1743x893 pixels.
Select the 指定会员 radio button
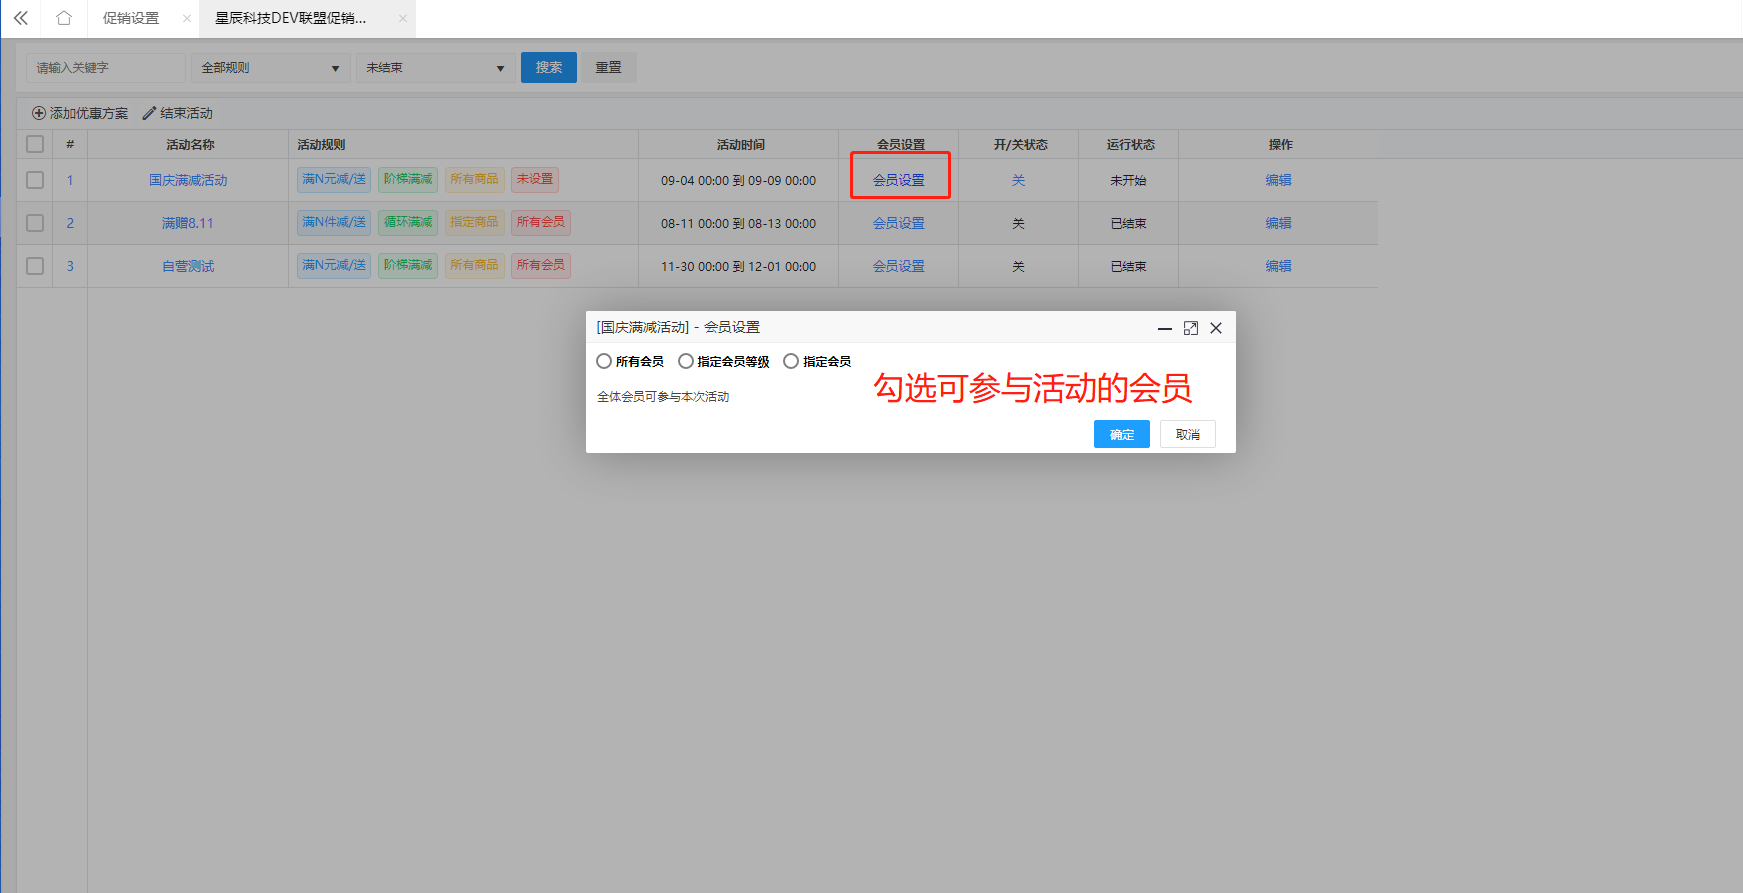click(791, 361)
